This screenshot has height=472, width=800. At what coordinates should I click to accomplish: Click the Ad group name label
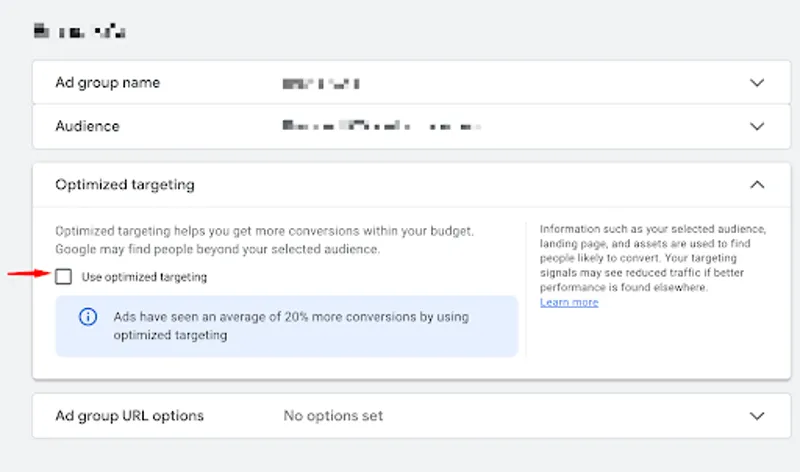(x=108, y=83)
